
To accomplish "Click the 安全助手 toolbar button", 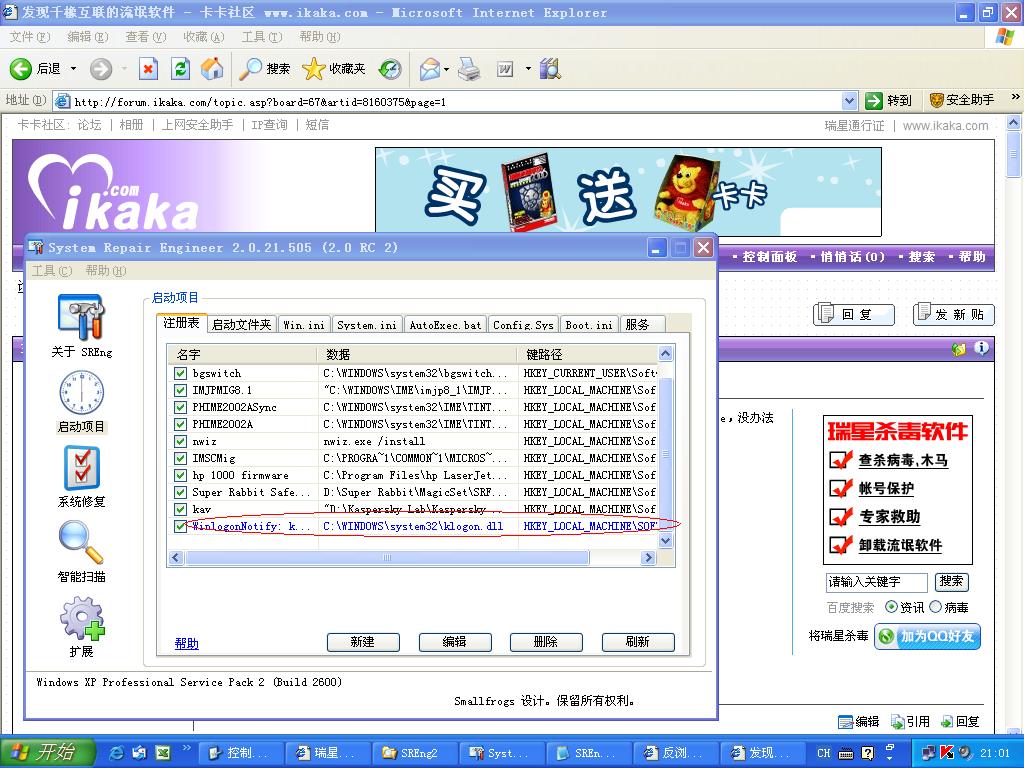I will (961, 100).
